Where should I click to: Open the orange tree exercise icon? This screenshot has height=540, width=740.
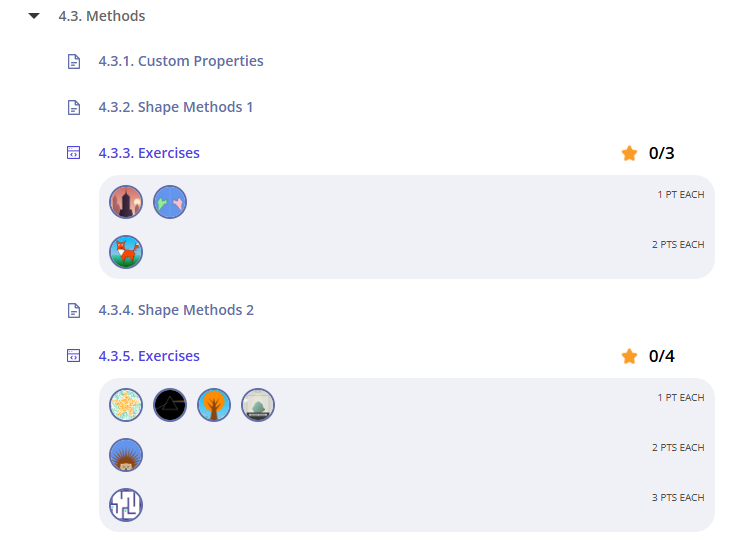[x=214, y=405]
